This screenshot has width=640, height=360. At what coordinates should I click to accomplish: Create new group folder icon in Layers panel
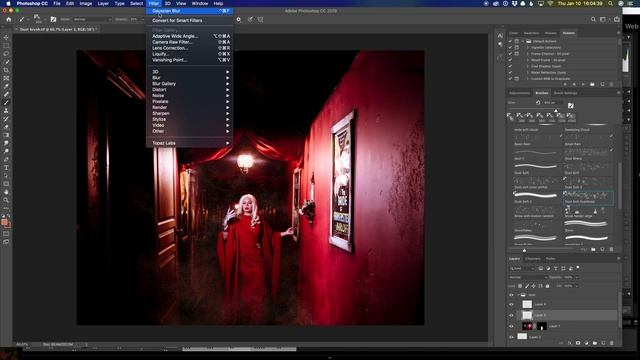(x=595, y=343)
